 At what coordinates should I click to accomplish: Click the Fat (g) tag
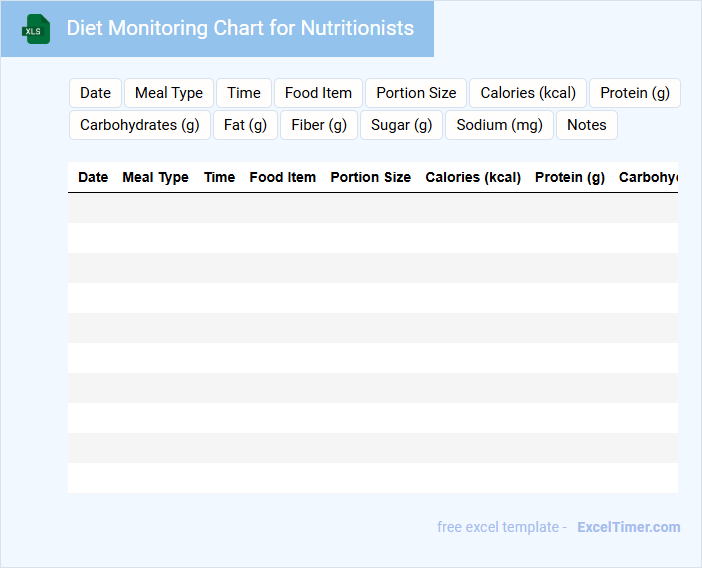[x=246, y=125]
